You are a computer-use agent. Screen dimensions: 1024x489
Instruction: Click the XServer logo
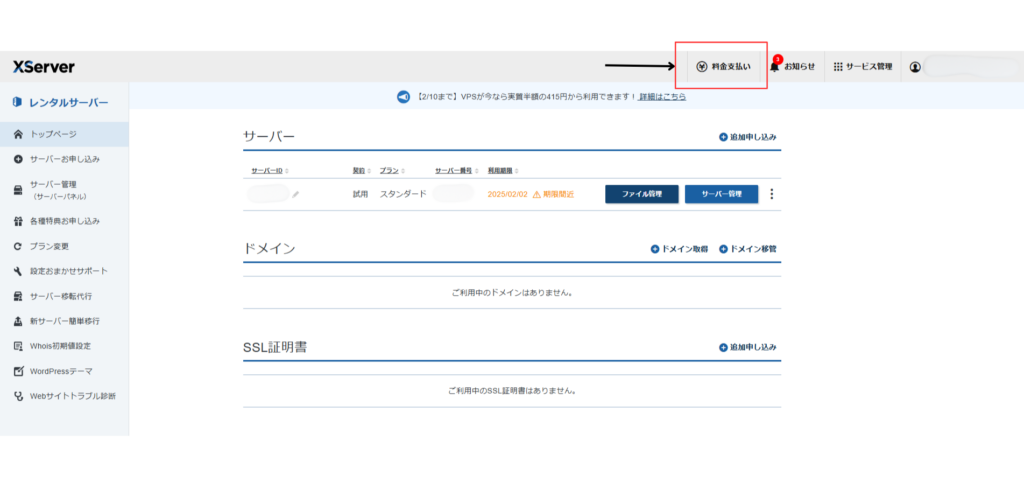click(44, 67)
